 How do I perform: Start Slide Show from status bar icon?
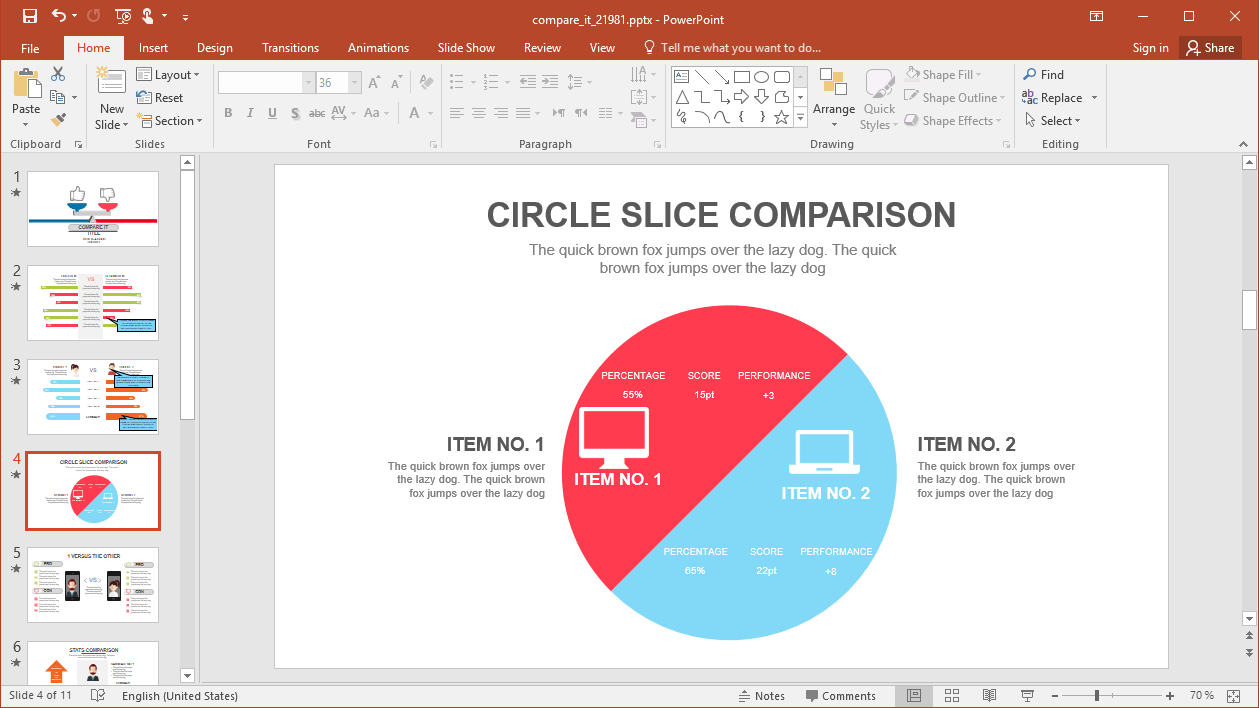click(x=1027, y=696)
